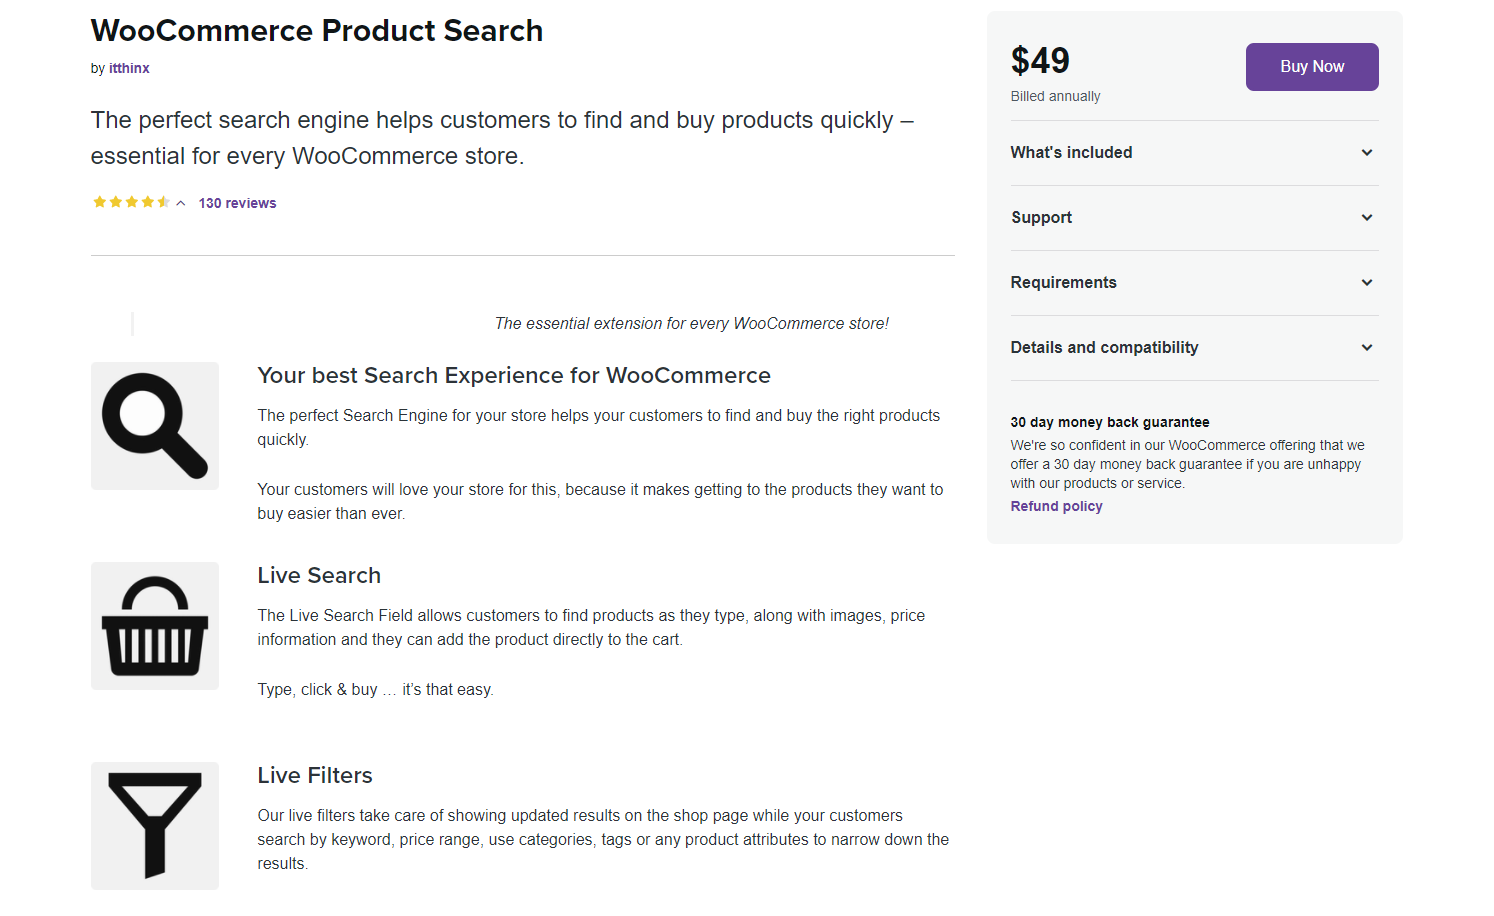Click the Your best Search Experience heading
1494x916 pixels.
tap(514, 376)
